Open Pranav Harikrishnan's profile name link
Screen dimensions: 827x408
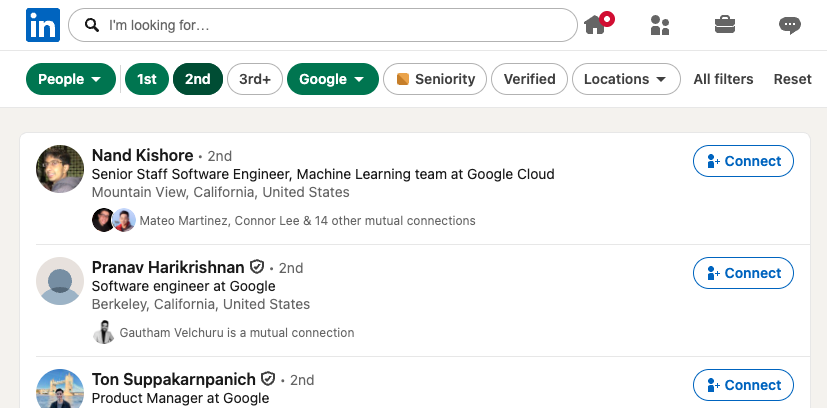[168, 267]
